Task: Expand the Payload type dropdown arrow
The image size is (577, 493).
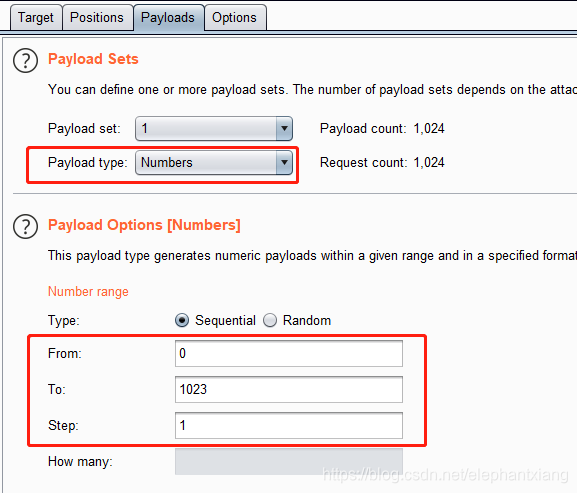Action: 284,162
